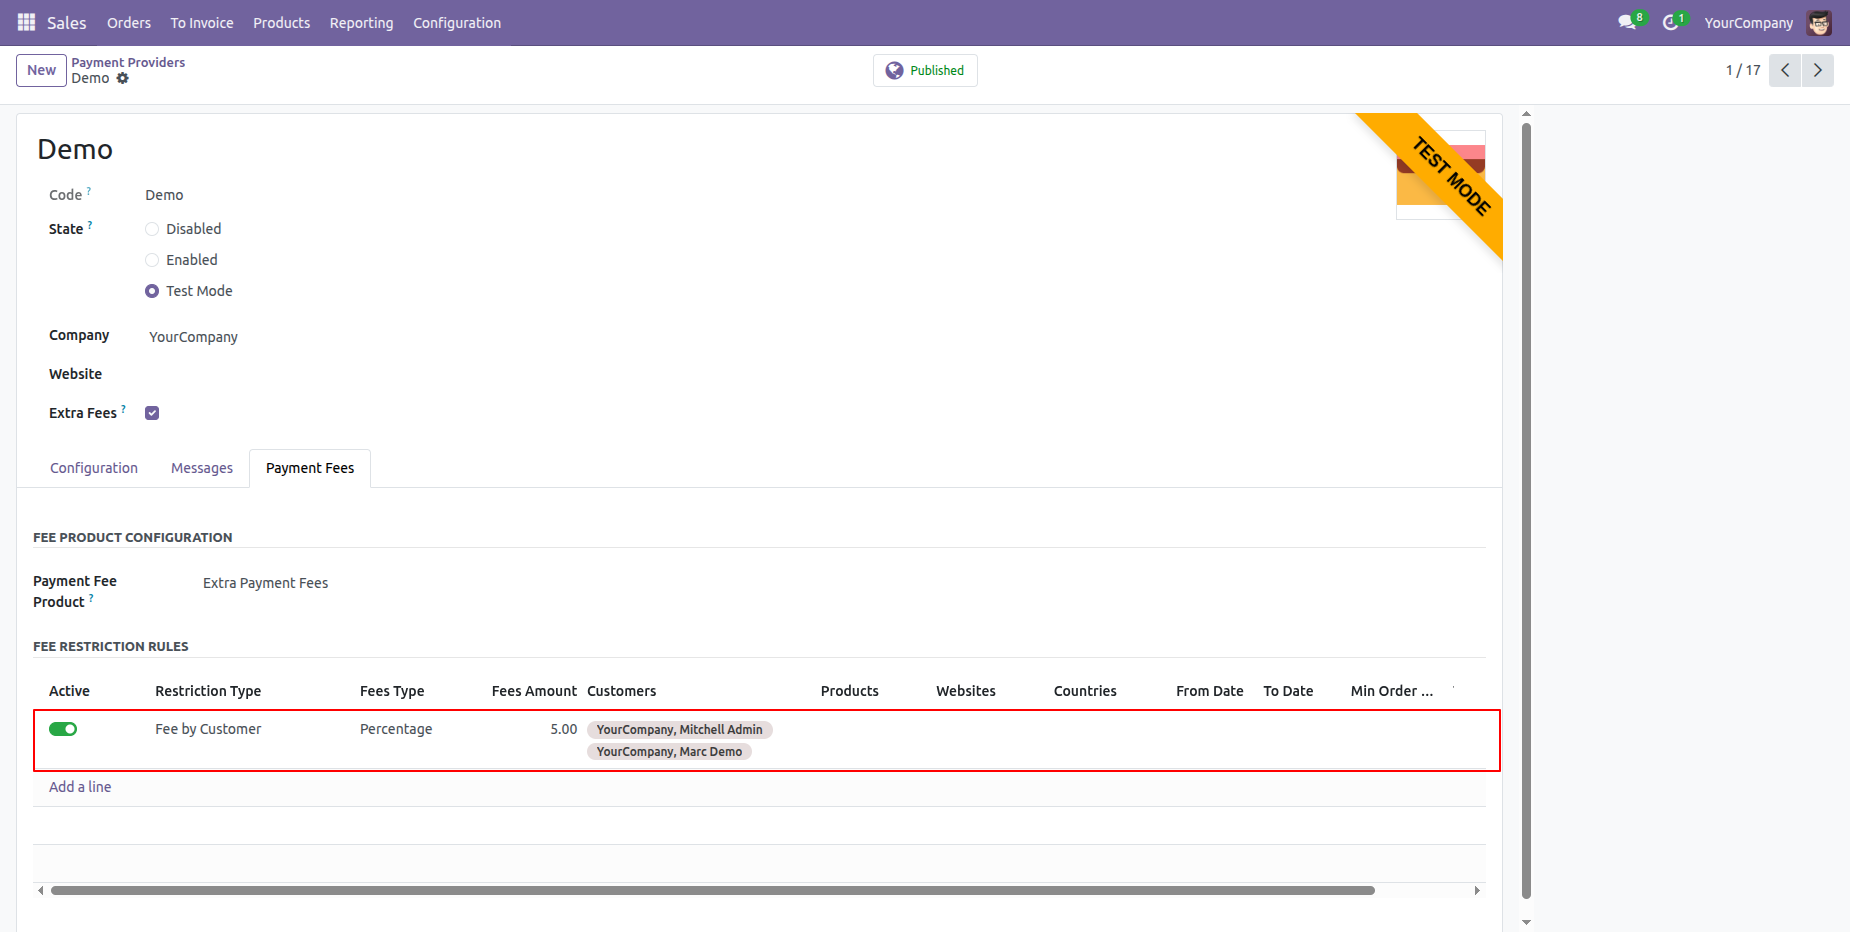The height and width of the screenshot is (932, 1850).
Task: Select the Disabled state radio button
Action: click(x=152, y=229)
